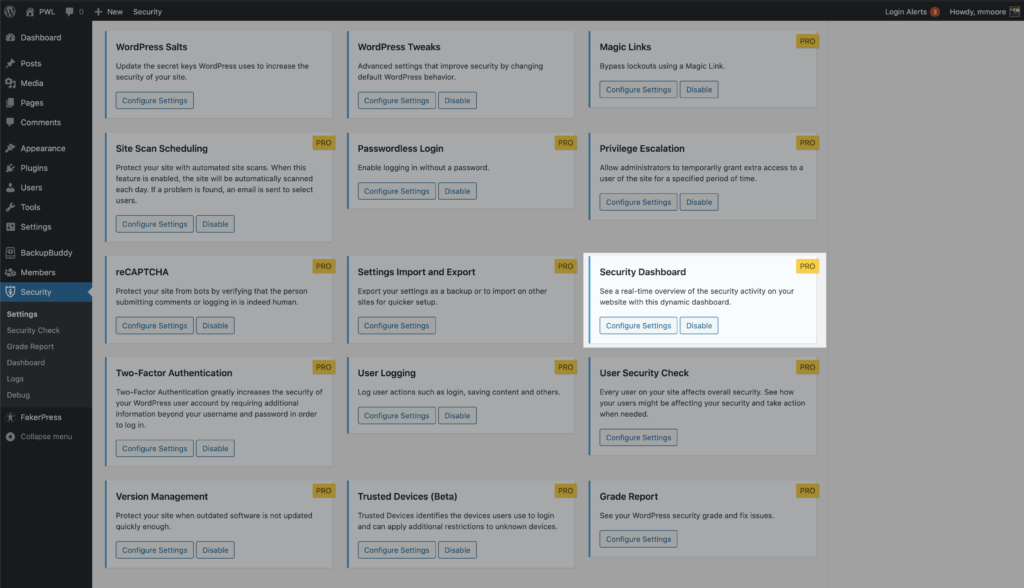Click the PRO badge on Security Dashboard
Viewport: 1024px width, 588px height.
(x=807, y=266)
